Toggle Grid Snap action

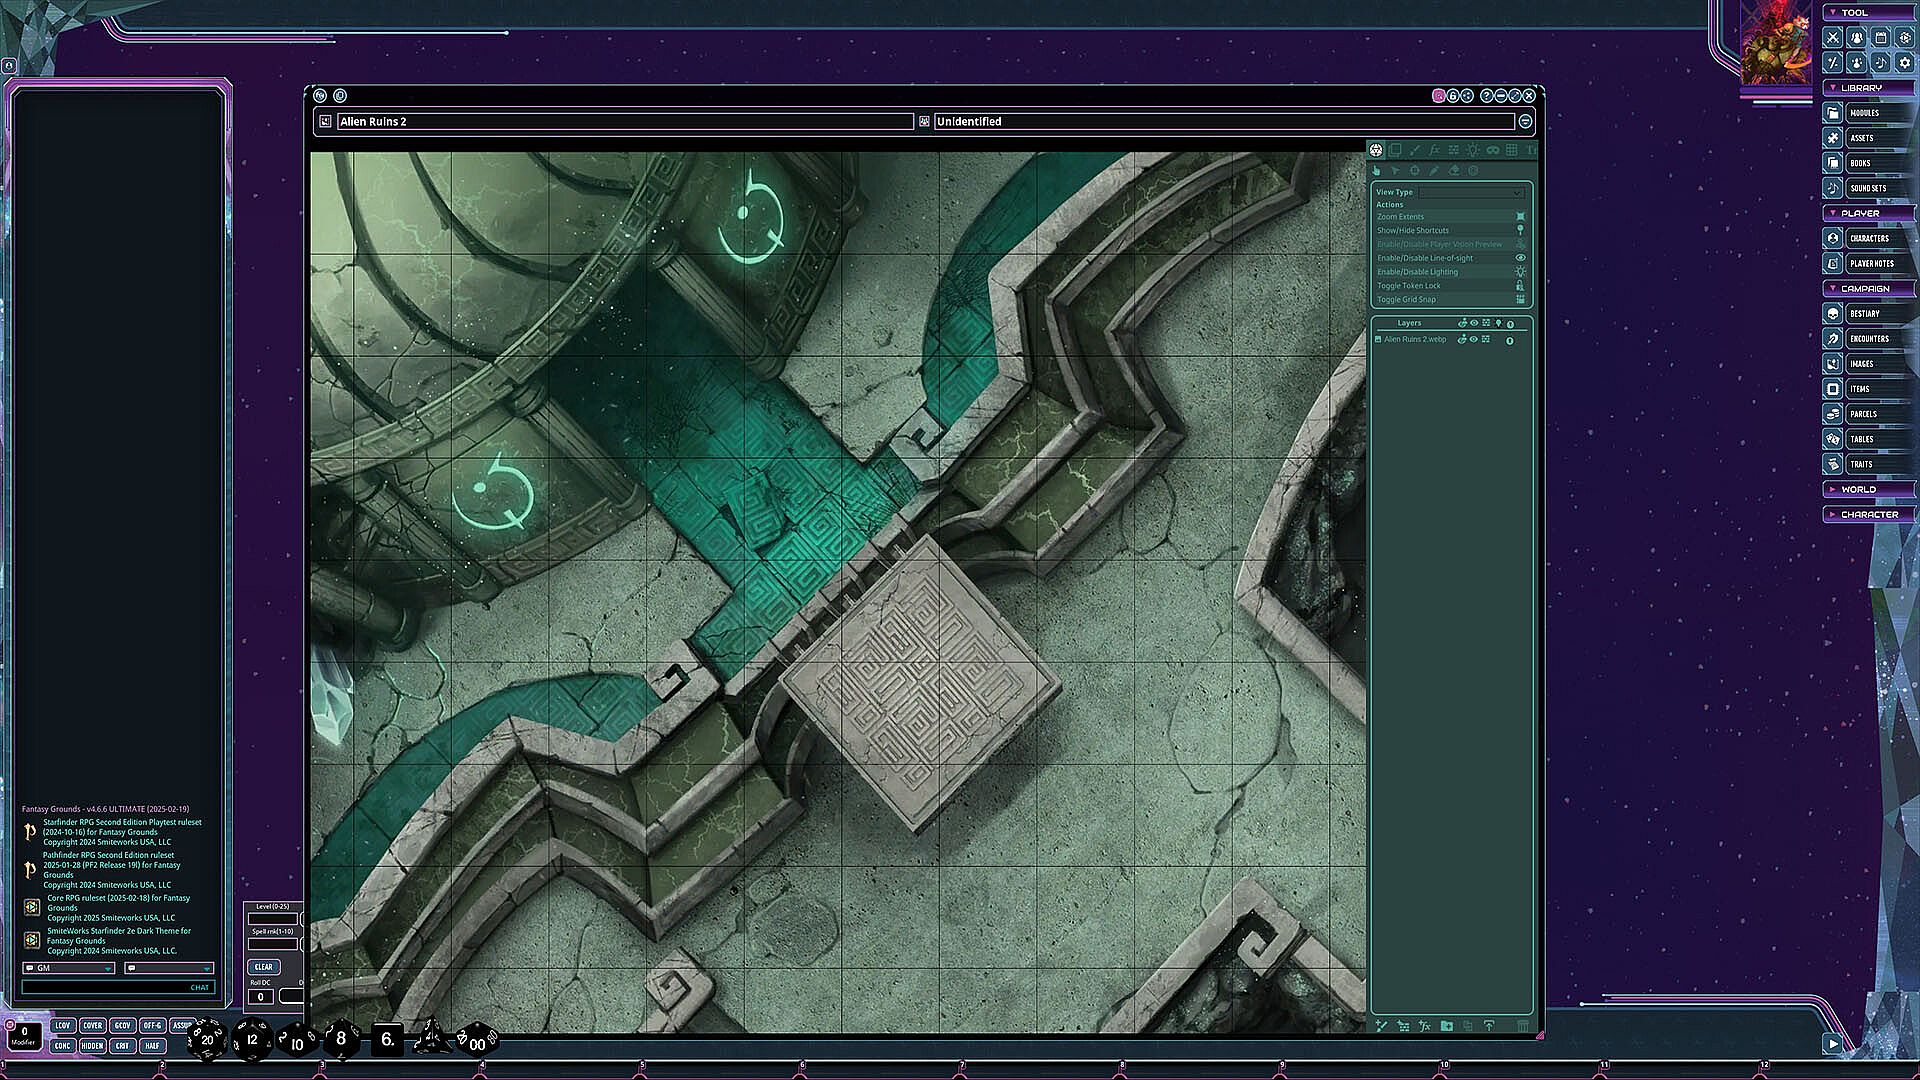tap(1520, 300)
